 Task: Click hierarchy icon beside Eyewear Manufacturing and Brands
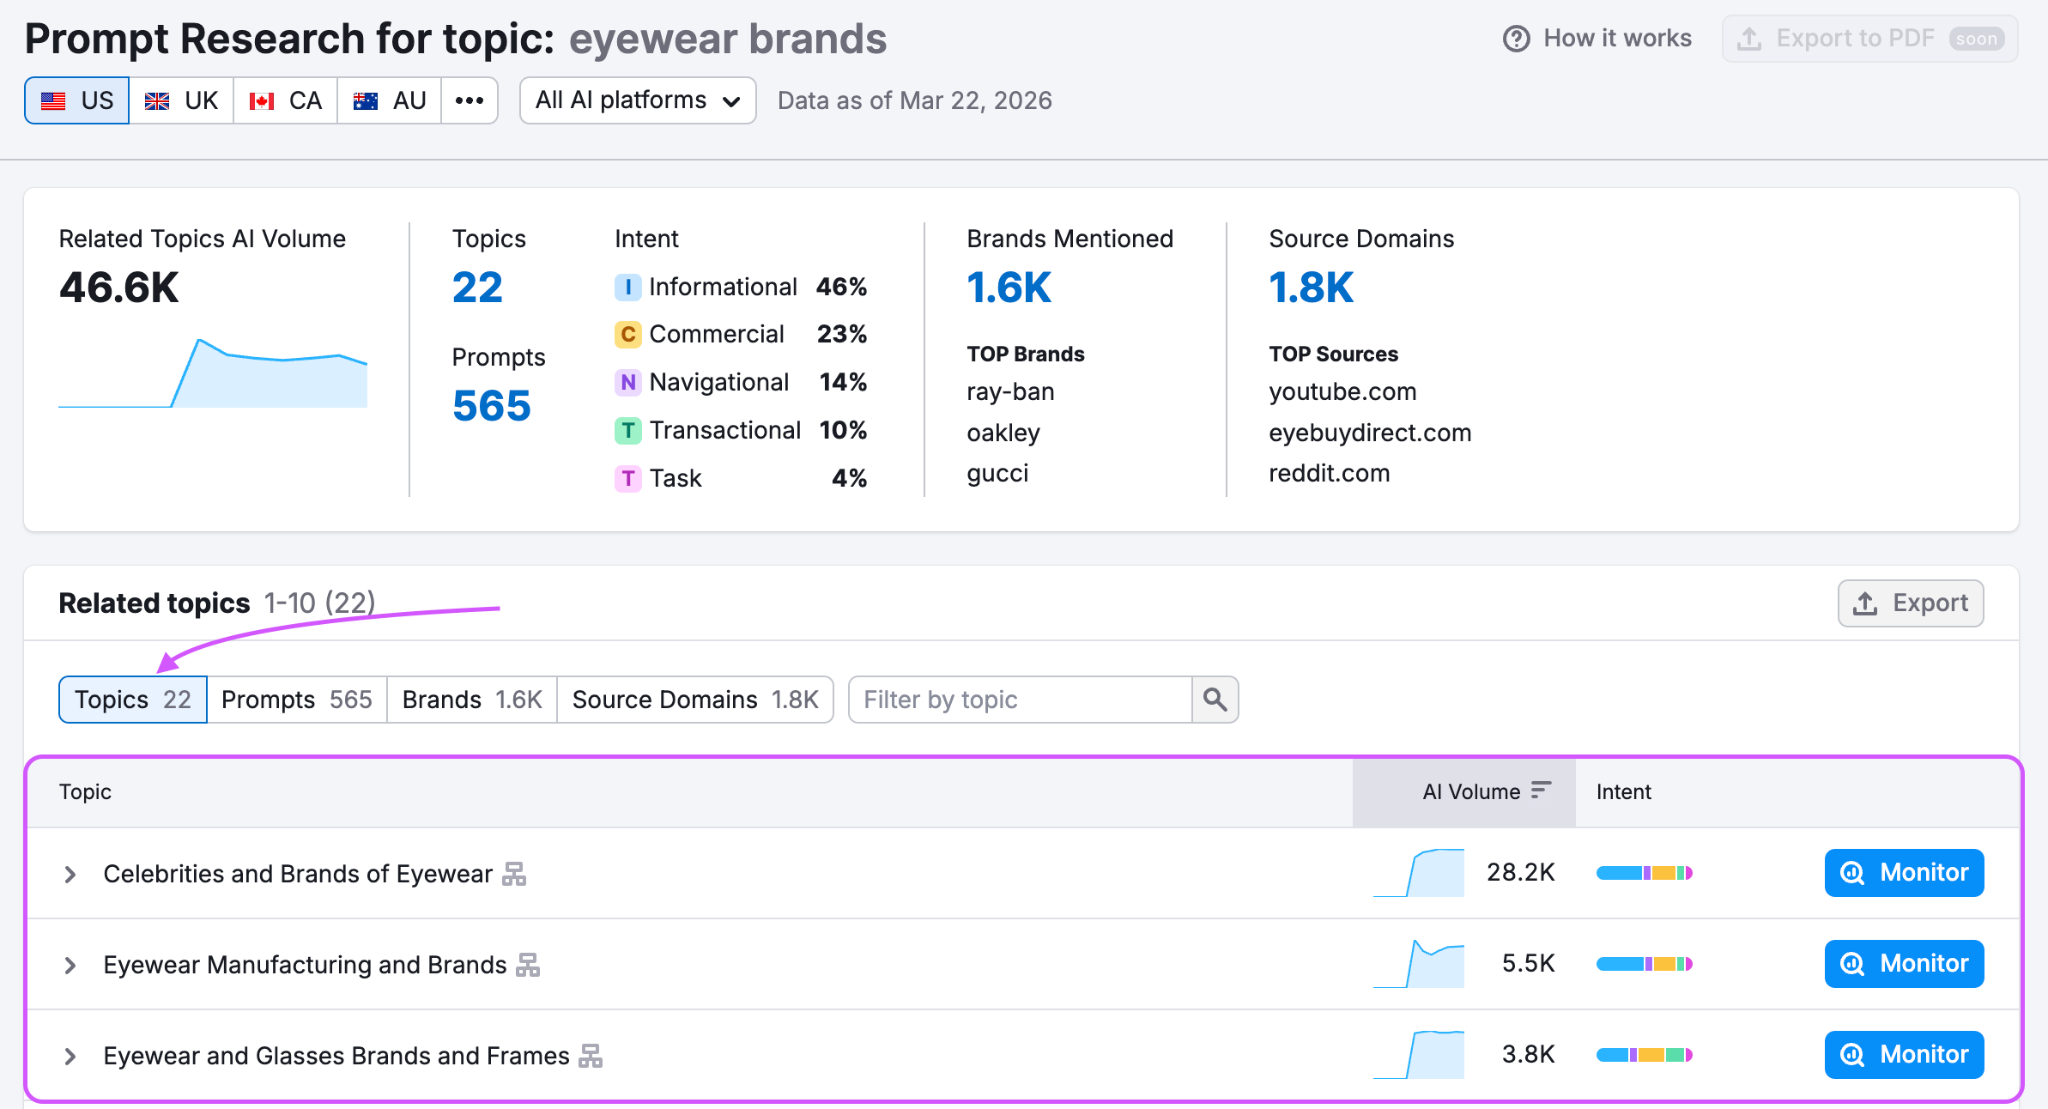(x=528, y=965)
